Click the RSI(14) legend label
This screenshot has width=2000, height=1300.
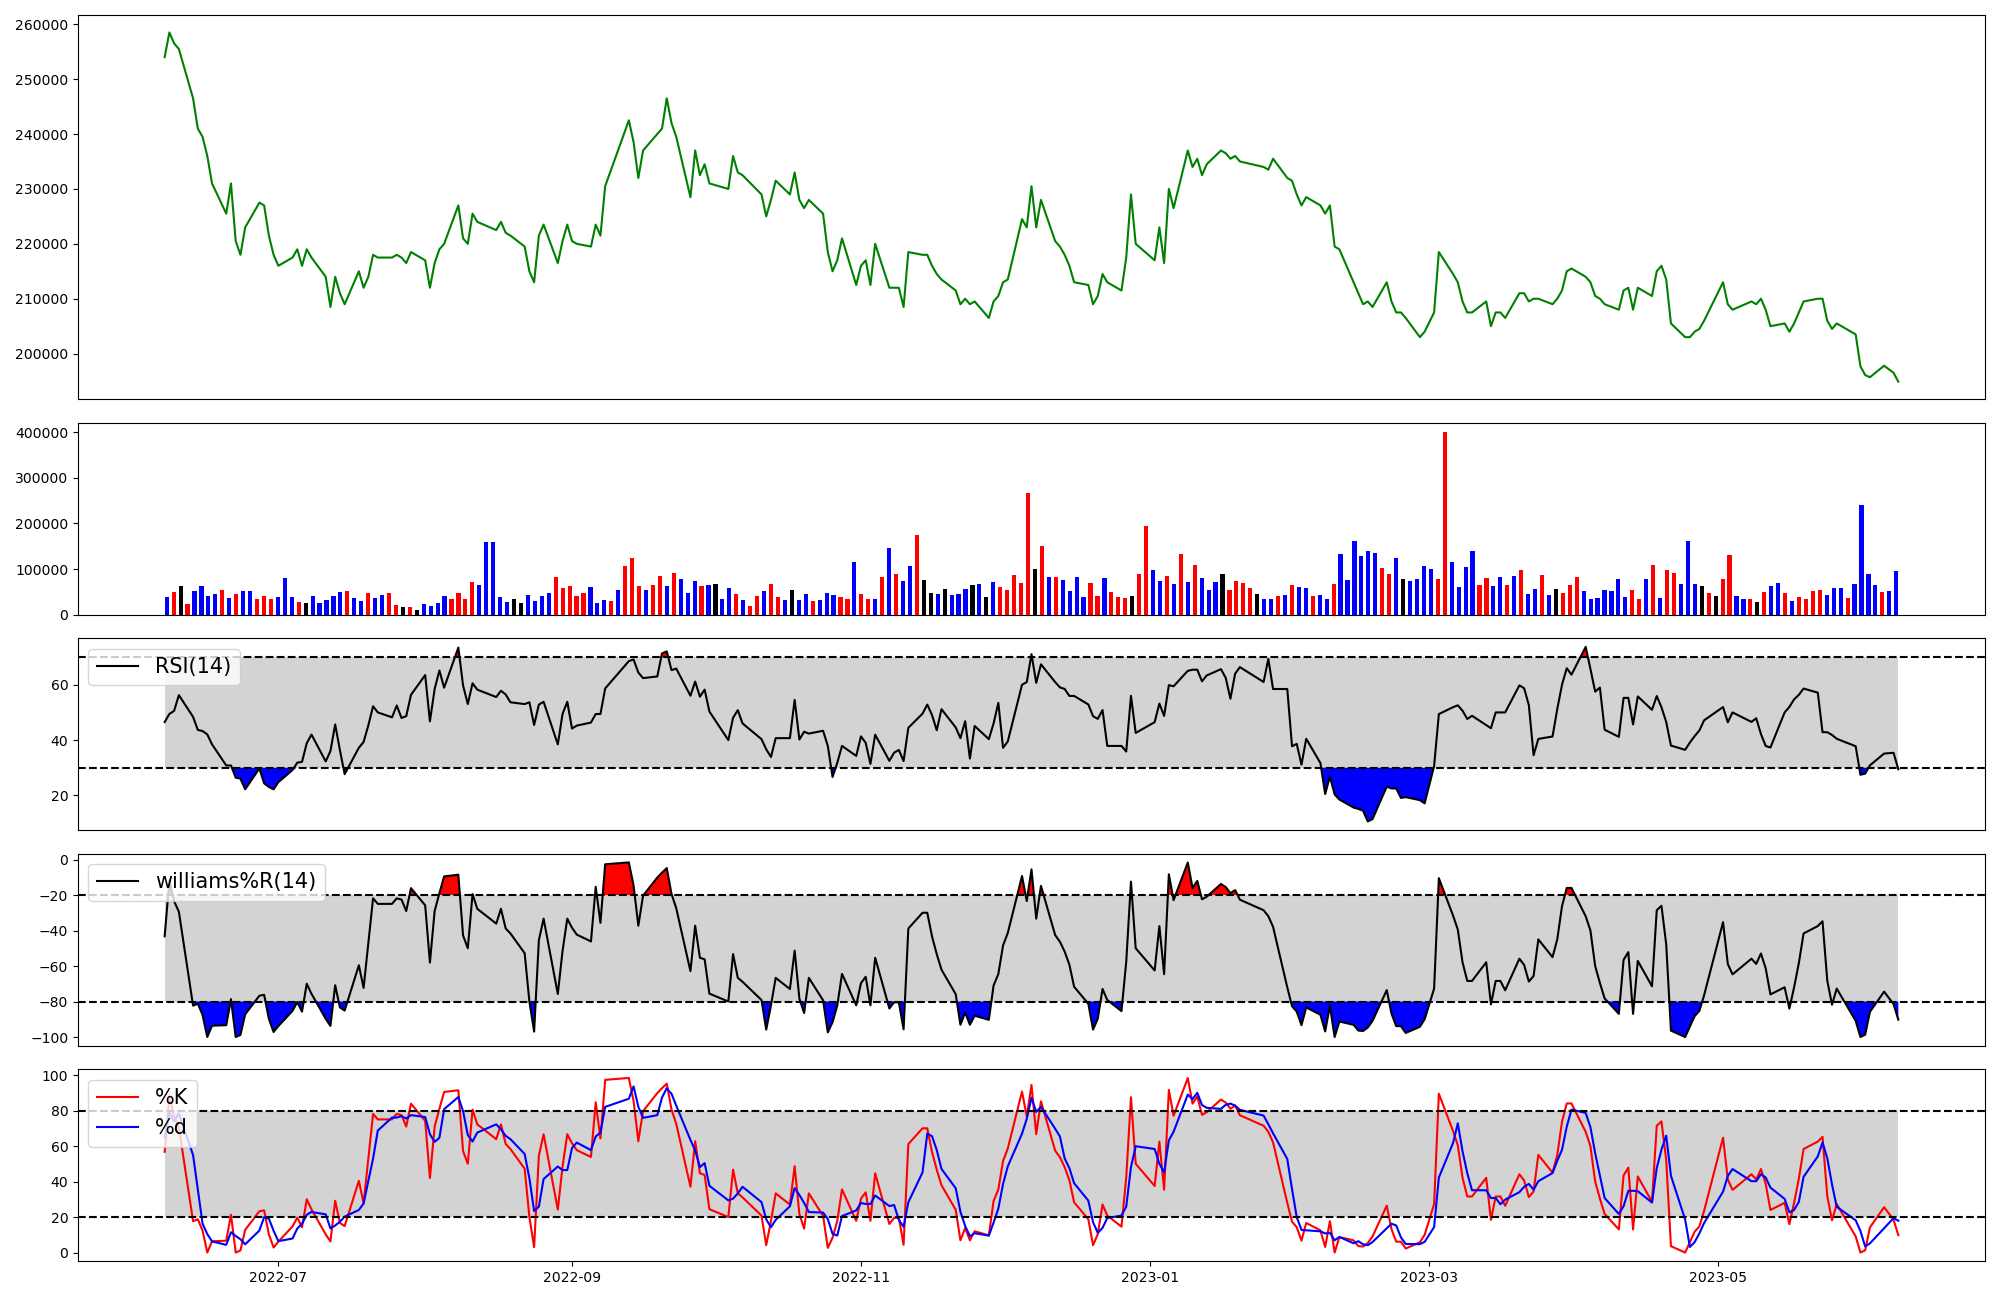click(x=192, y=666)
